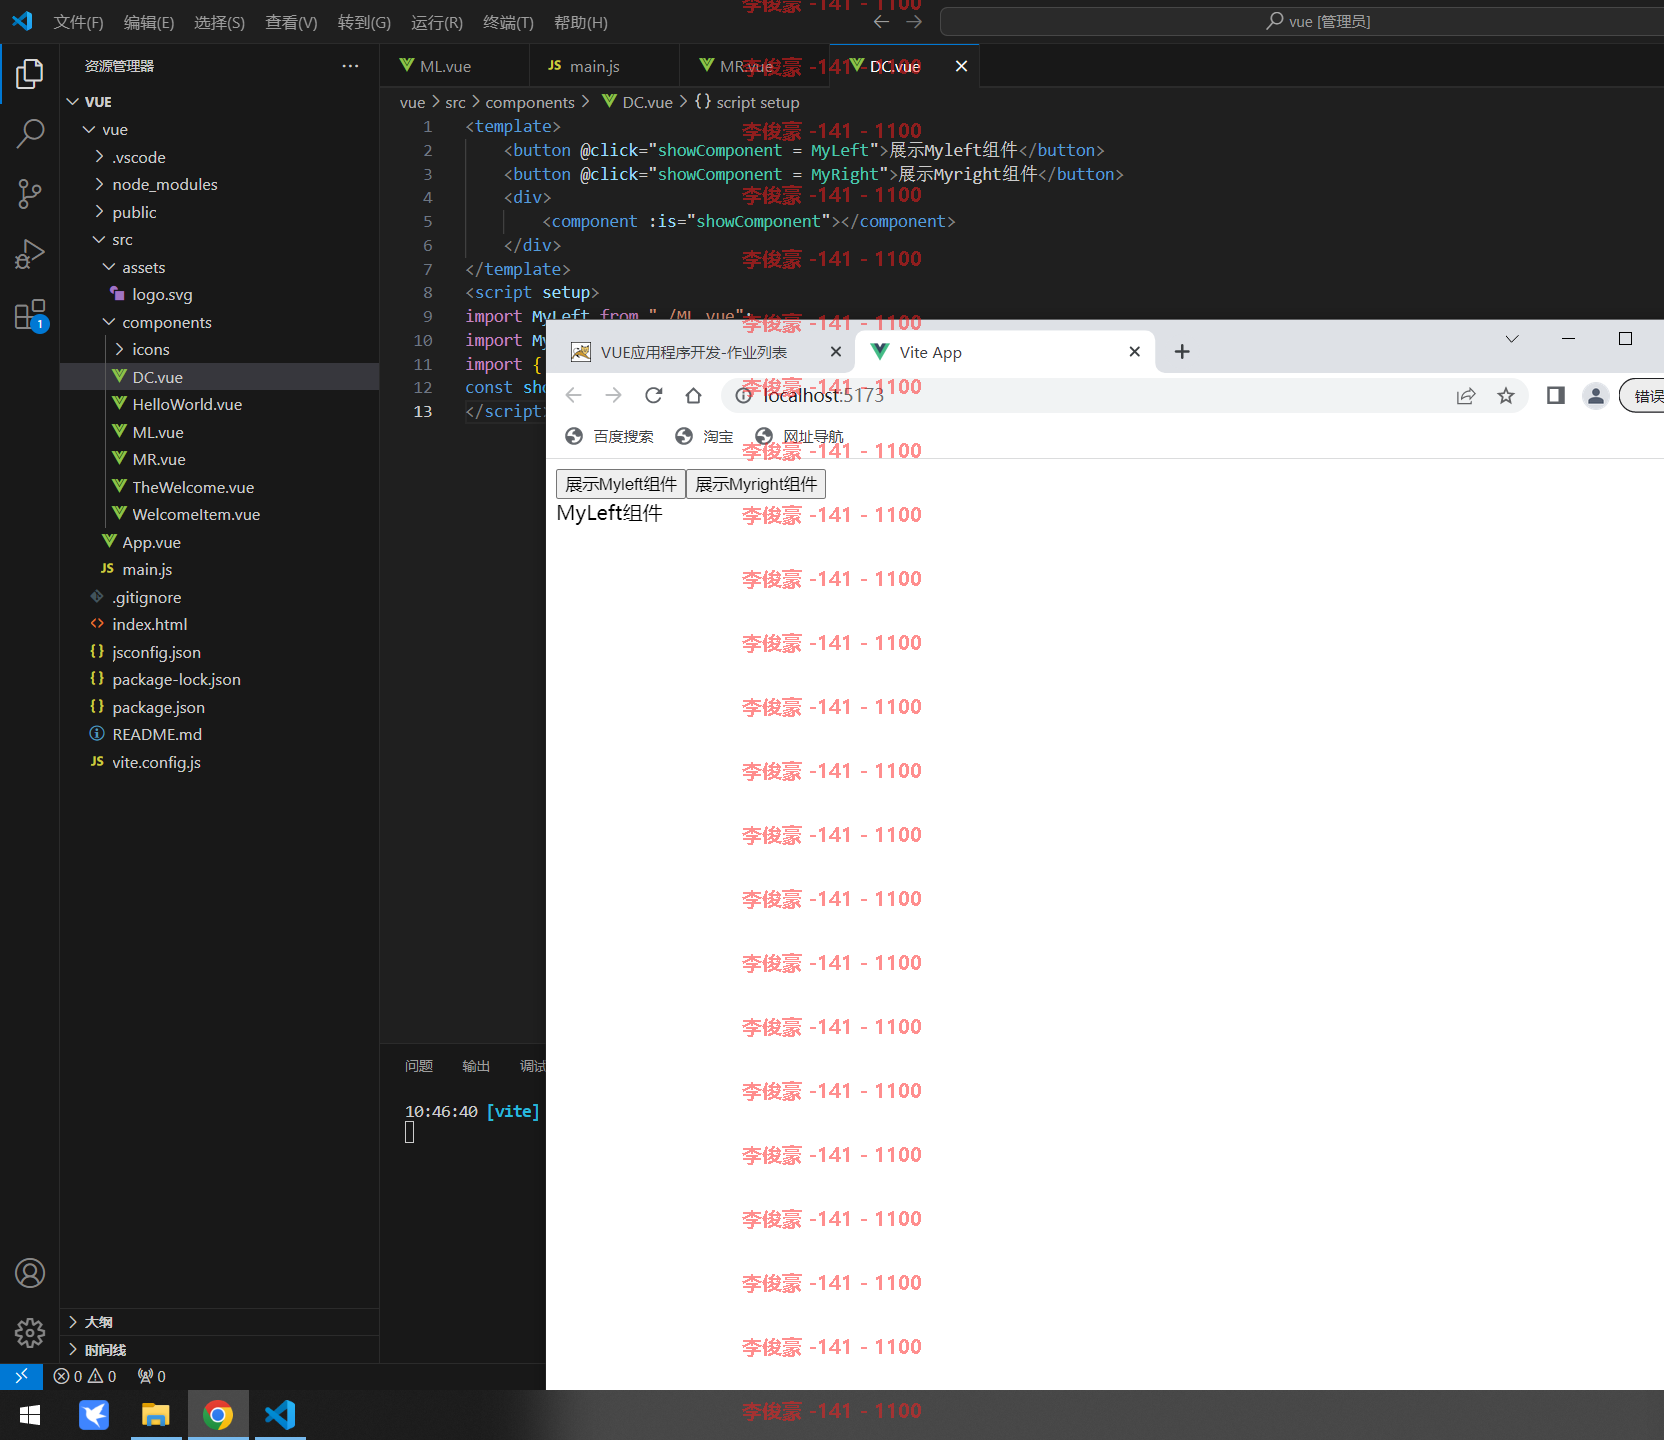Open the 编辑(E) menu
This screenshot has height=1440, width=1664.
149,22
